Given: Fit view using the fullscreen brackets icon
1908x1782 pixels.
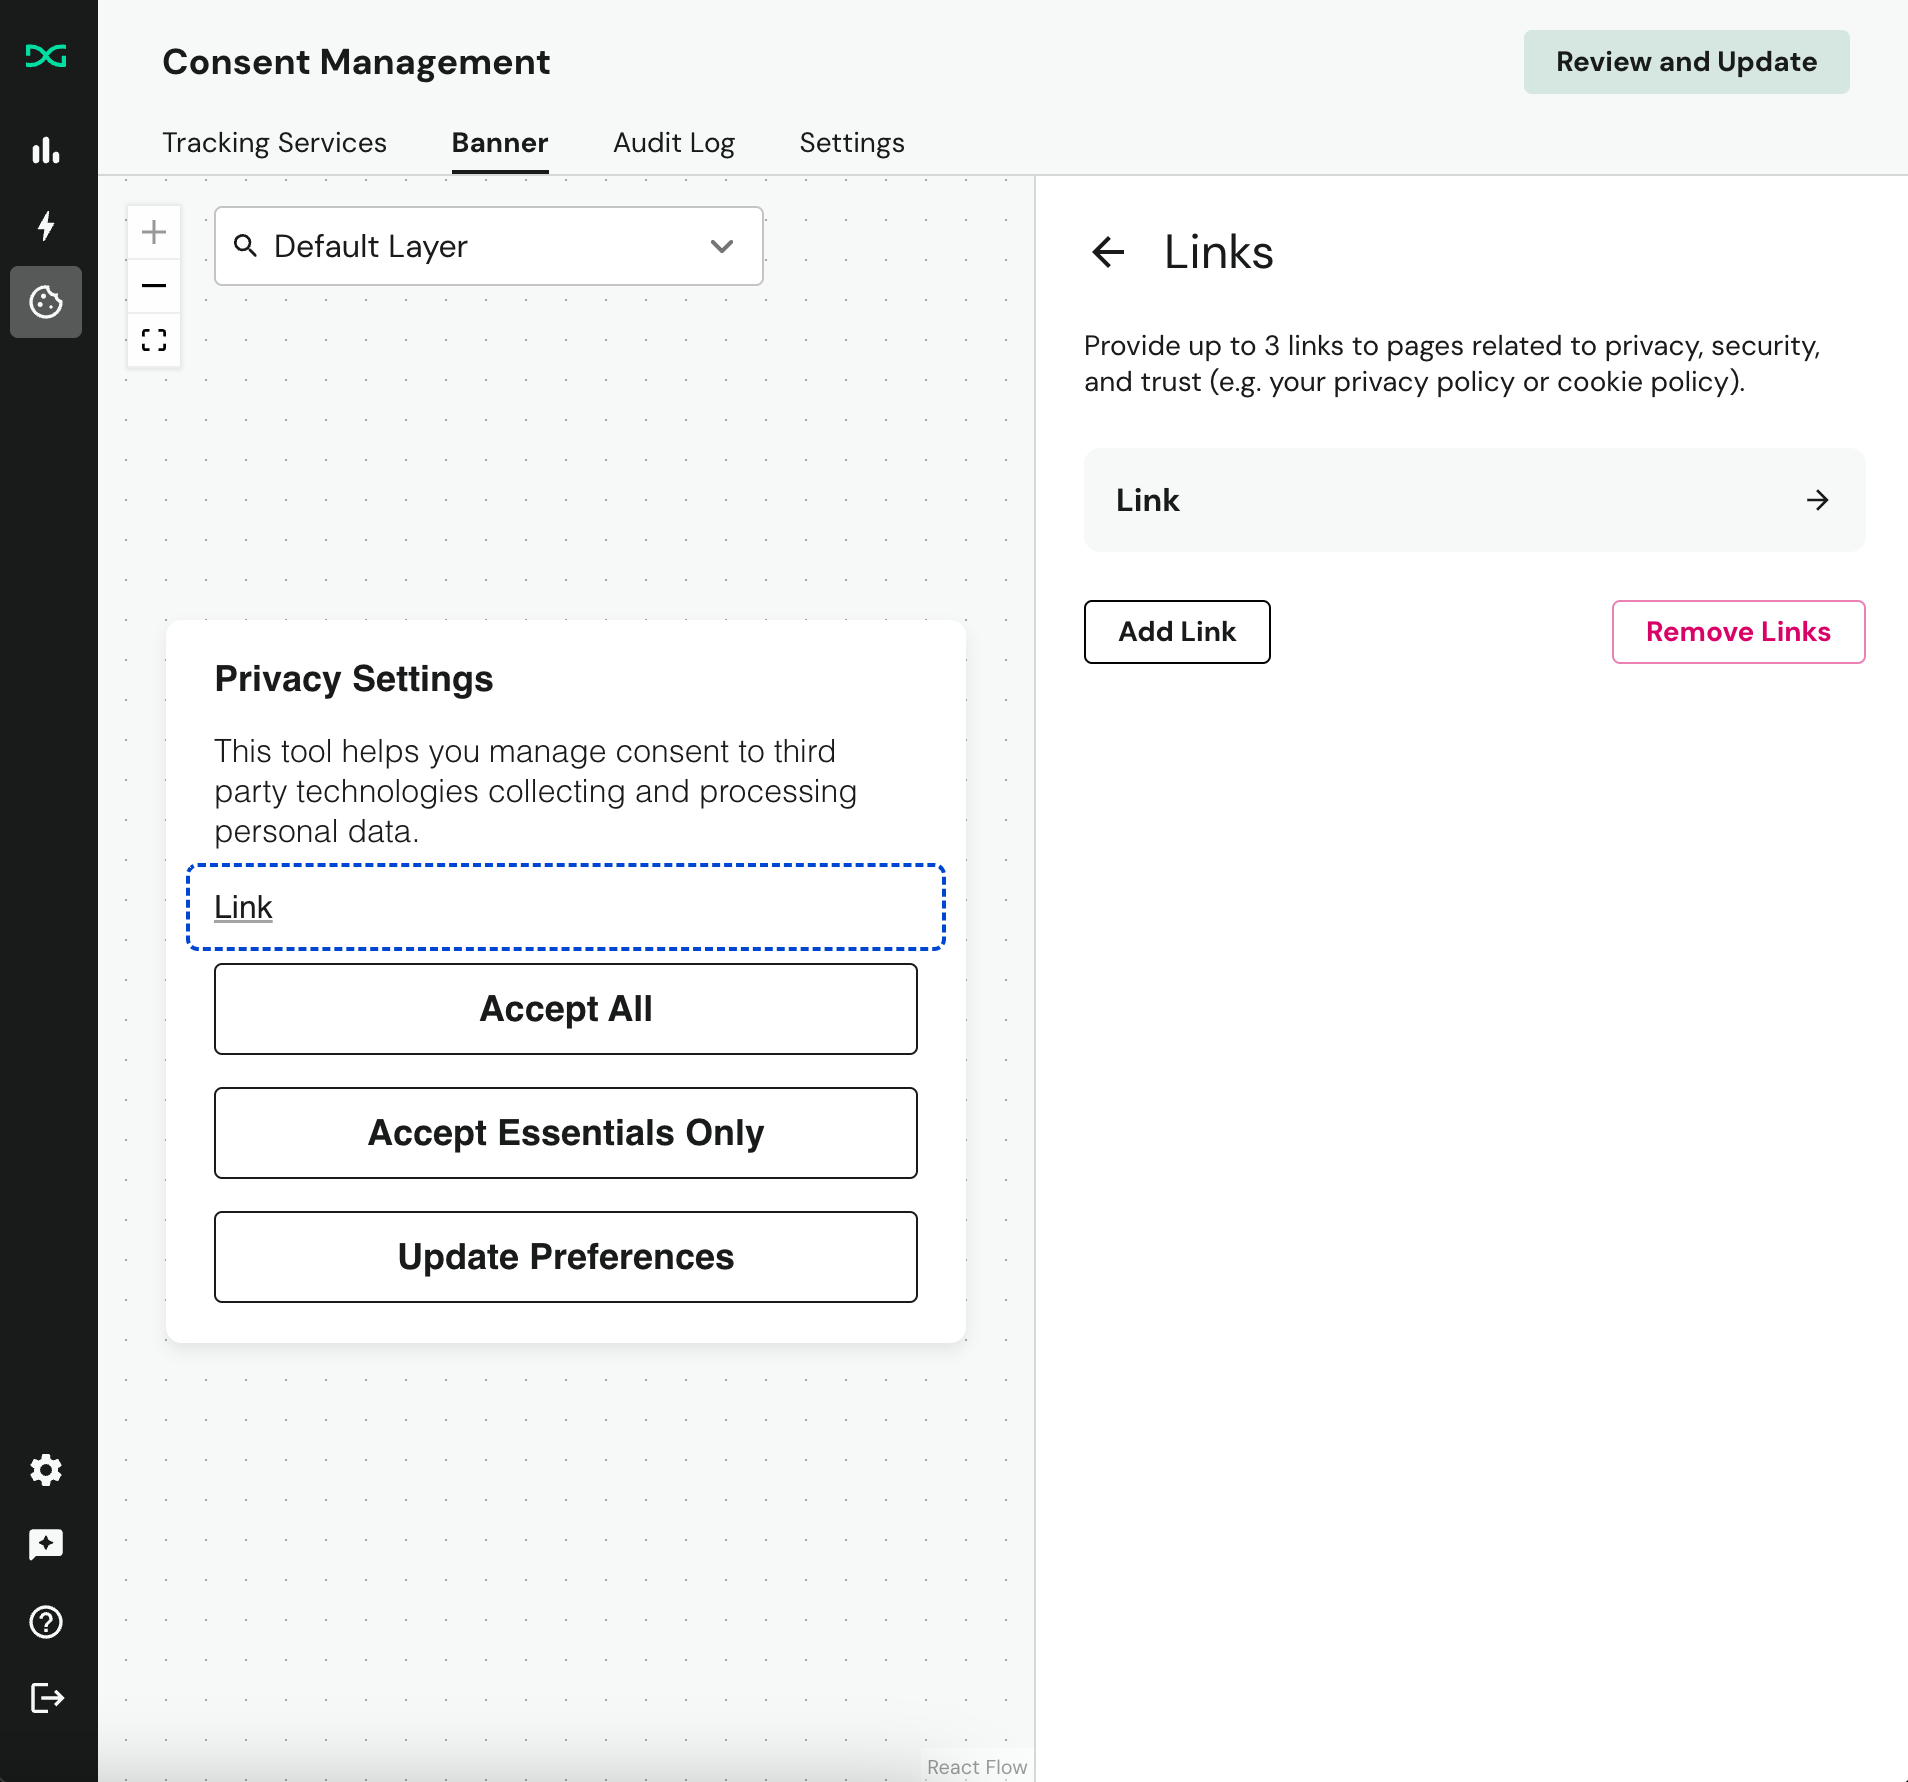Looking at the screenshot, I should point(154,340).
